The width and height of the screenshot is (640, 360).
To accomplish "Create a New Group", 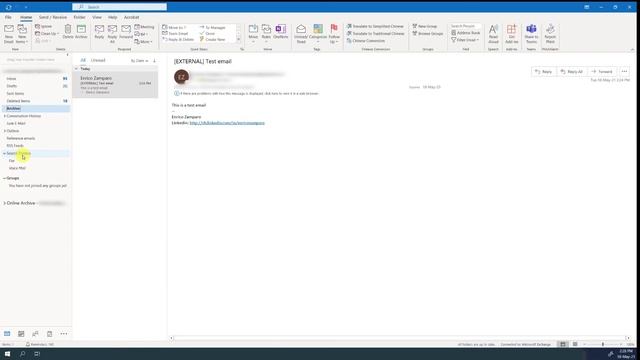I will [x=424, y=26].
